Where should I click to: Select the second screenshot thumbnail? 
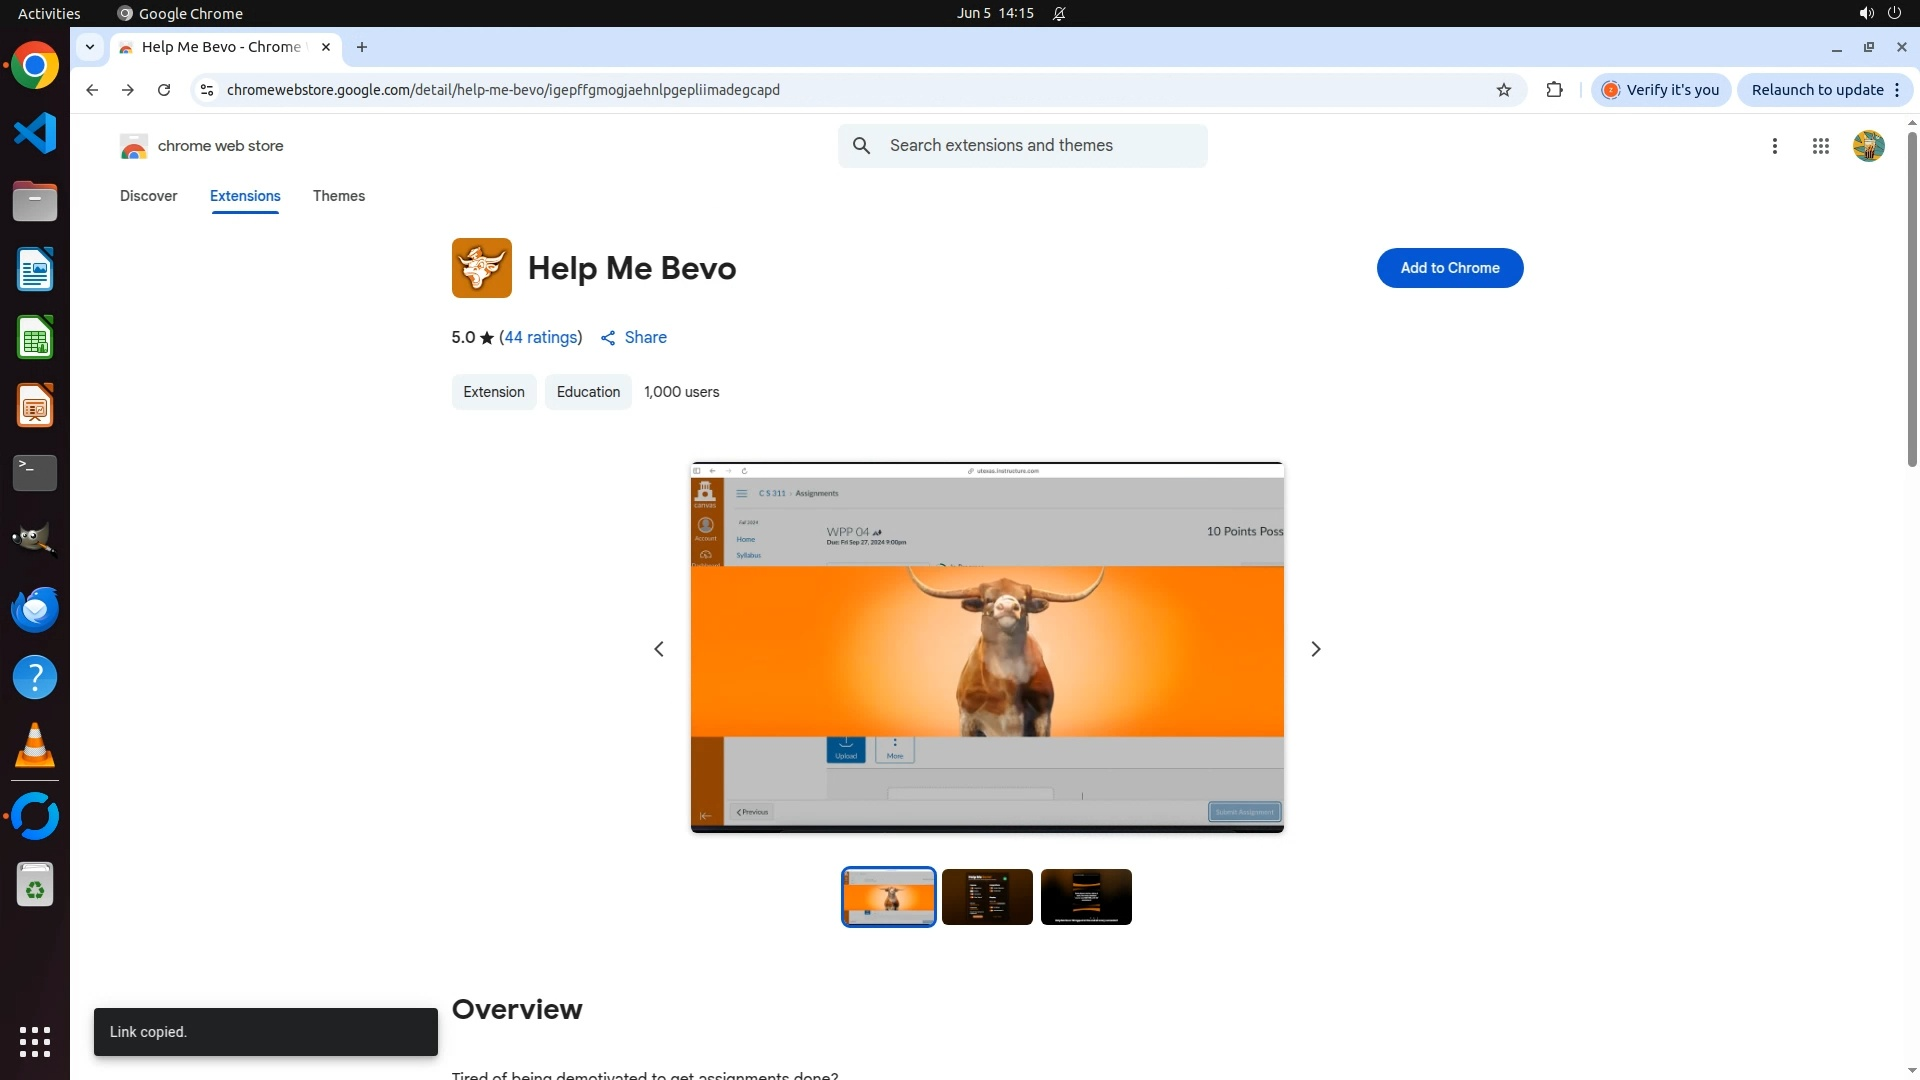click(986, 897)
